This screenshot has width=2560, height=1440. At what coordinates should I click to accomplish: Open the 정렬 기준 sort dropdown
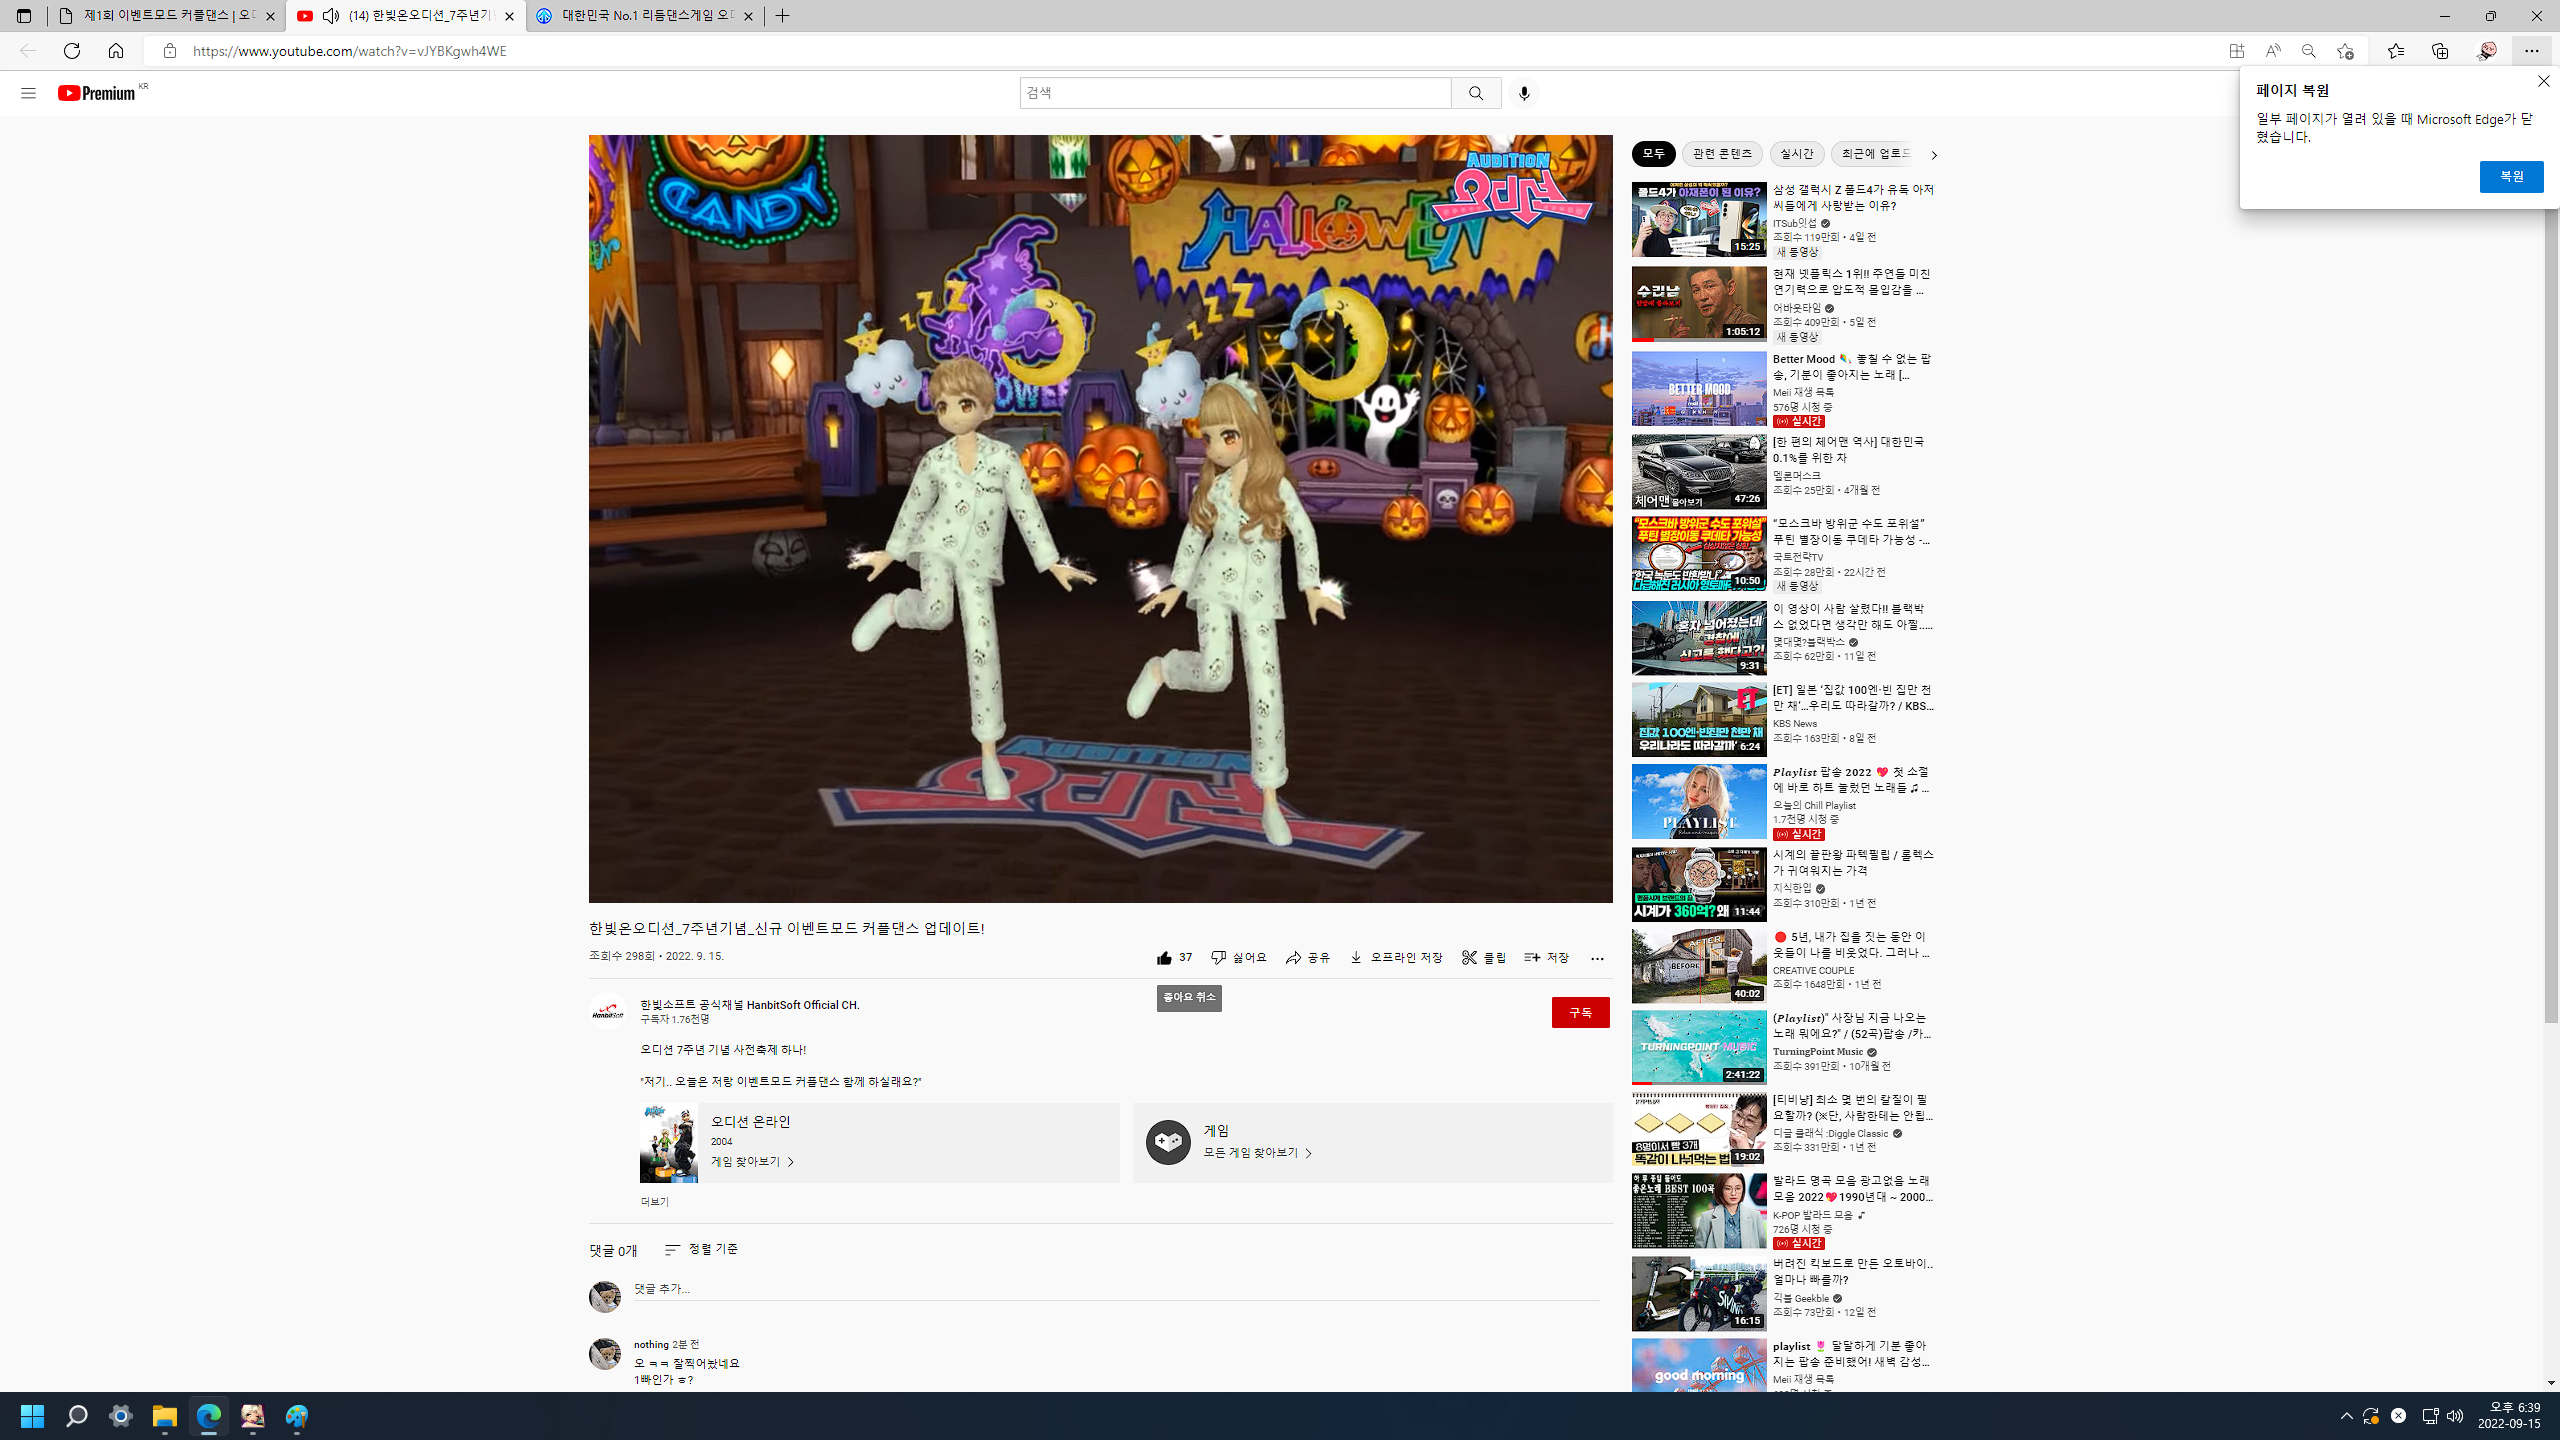tap(701, 1250)
